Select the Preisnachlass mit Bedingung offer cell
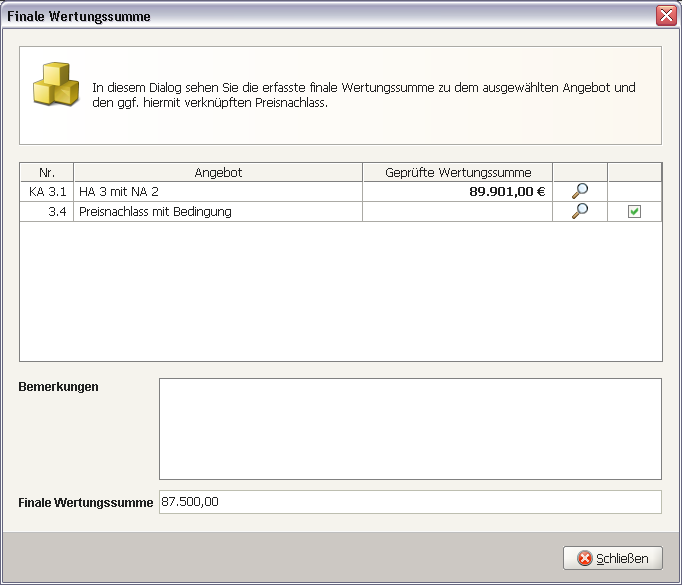The image size is (682, 585). [218, 212]
